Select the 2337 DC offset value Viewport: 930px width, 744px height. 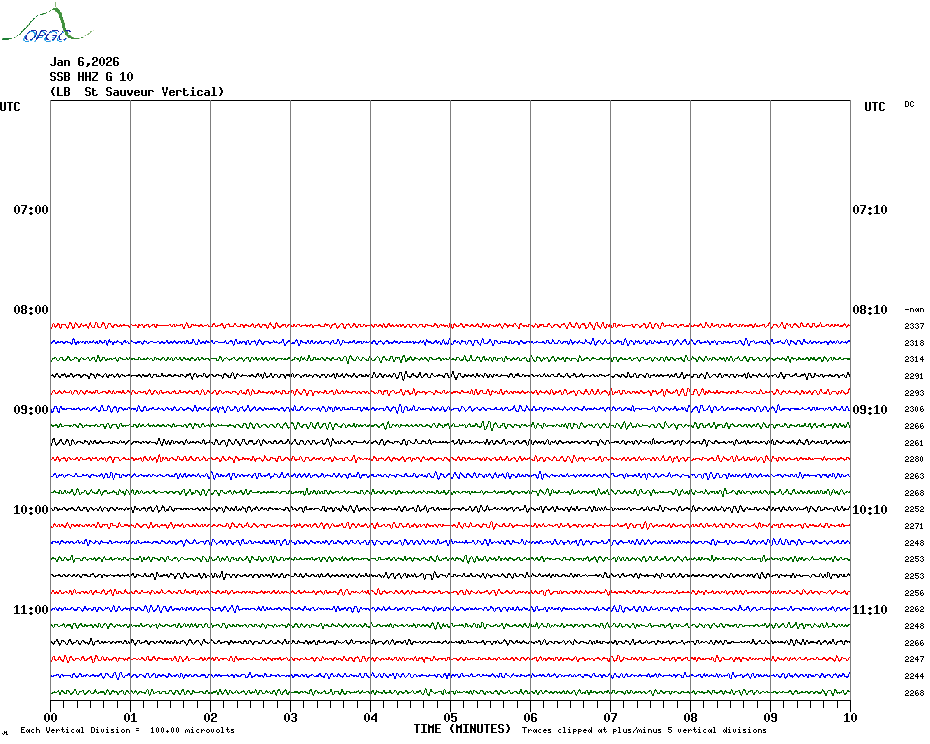[914, 326]
